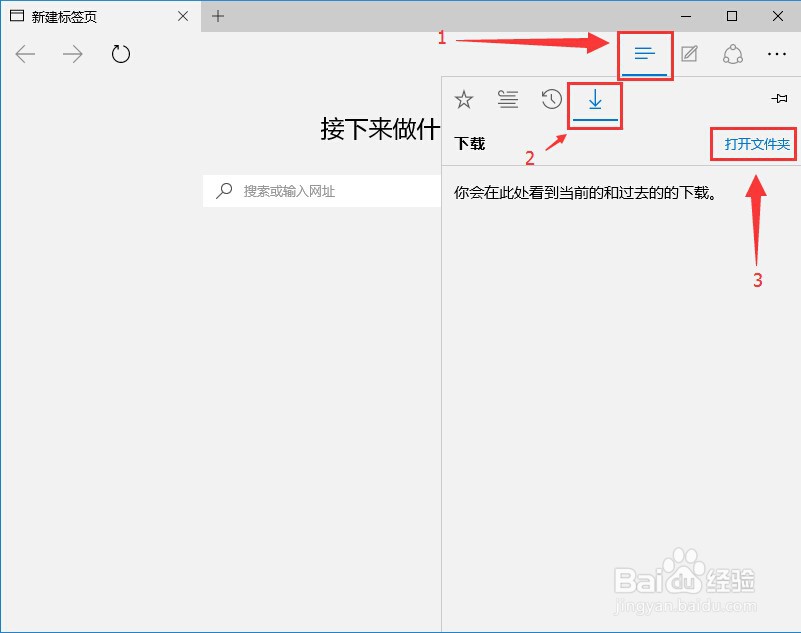
Task: Open the More actions ellipsis menu
Action: point(776,54)
